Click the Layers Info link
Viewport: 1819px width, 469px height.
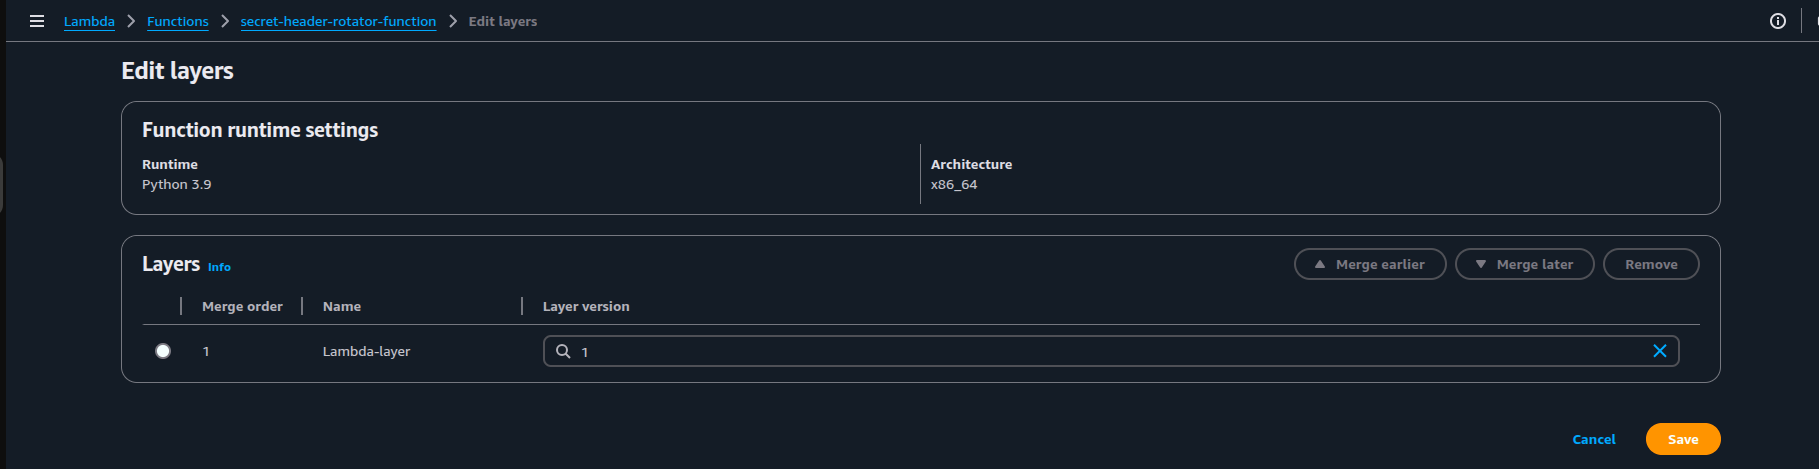[219, 267]
